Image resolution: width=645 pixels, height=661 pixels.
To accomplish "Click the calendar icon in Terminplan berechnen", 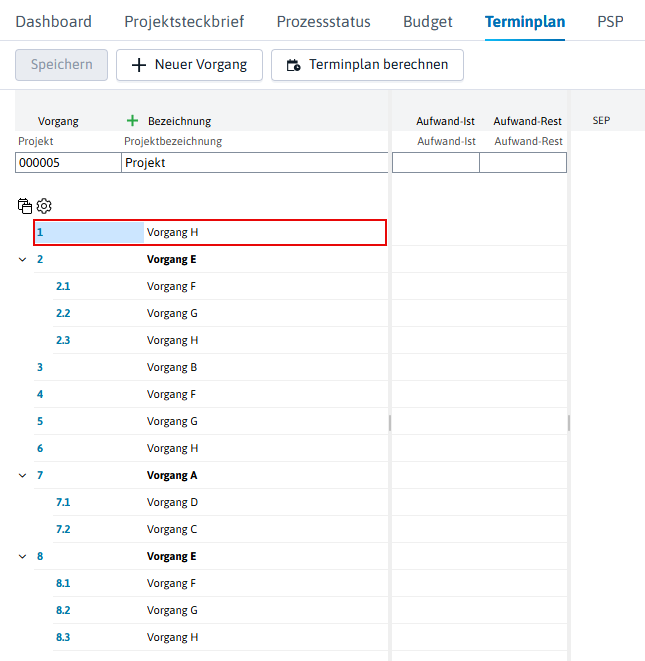I will pos(293,65).
